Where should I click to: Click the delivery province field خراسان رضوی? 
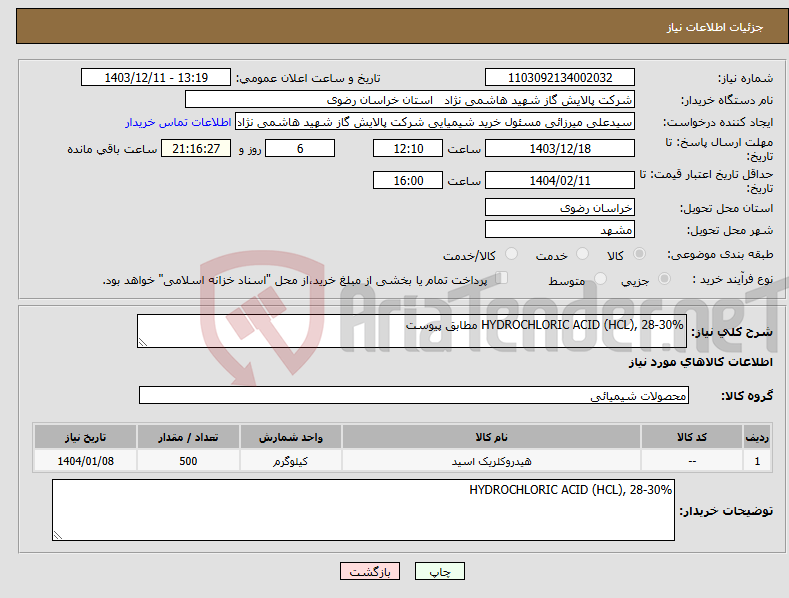560,207
